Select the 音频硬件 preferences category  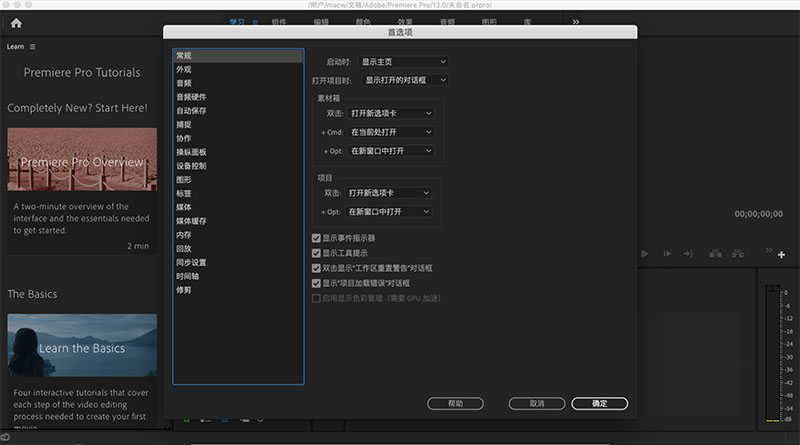[x=238, y=97]
